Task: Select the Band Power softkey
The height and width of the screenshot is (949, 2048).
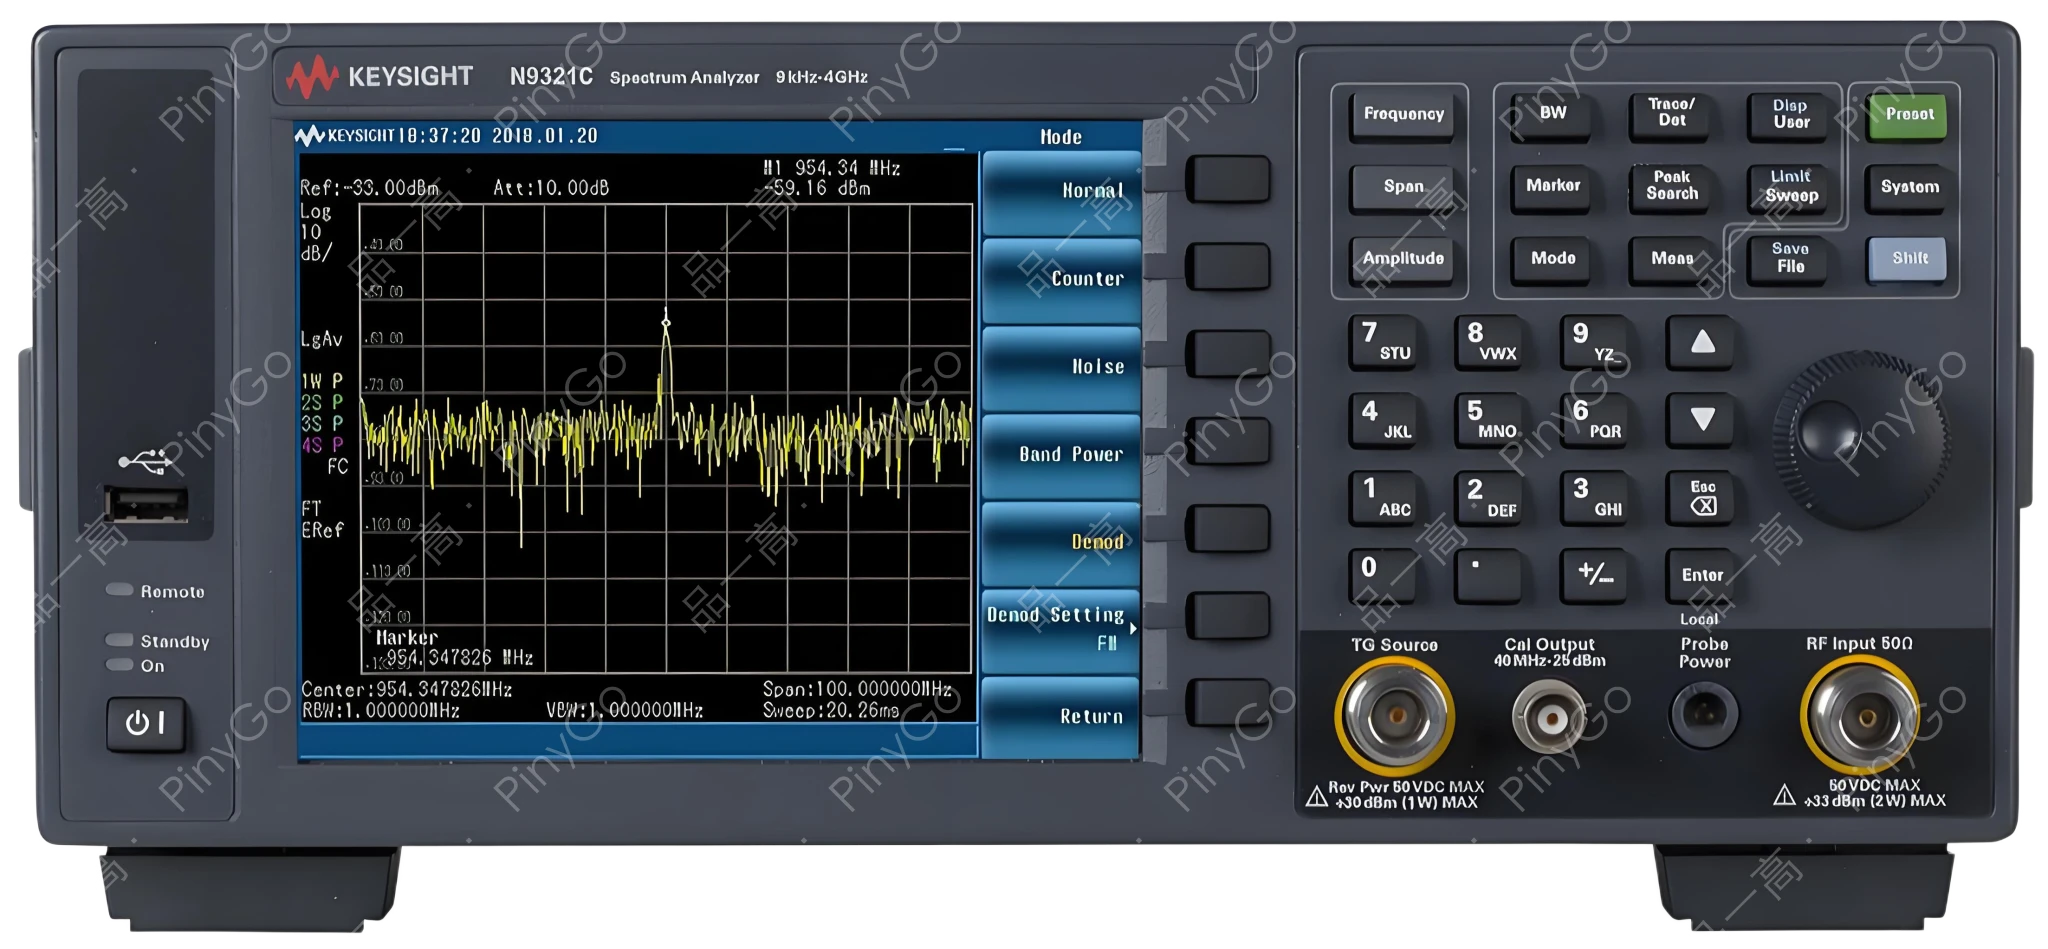Action: (x=1060, y=453)
